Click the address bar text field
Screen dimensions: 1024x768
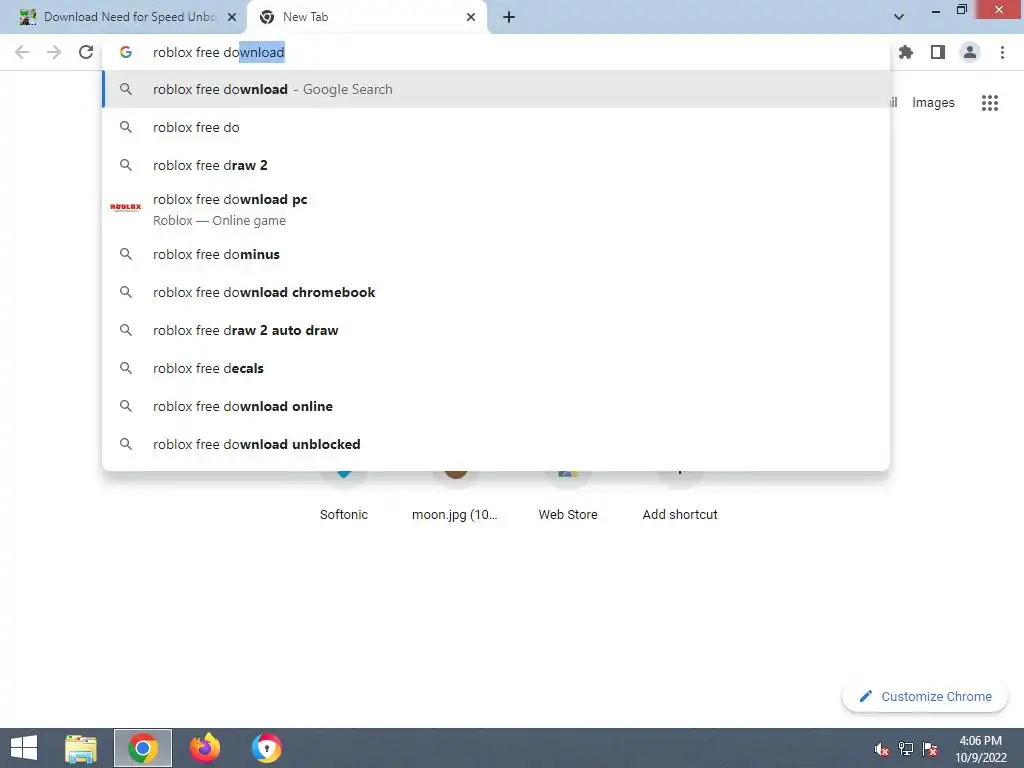(x=496, y=52)
